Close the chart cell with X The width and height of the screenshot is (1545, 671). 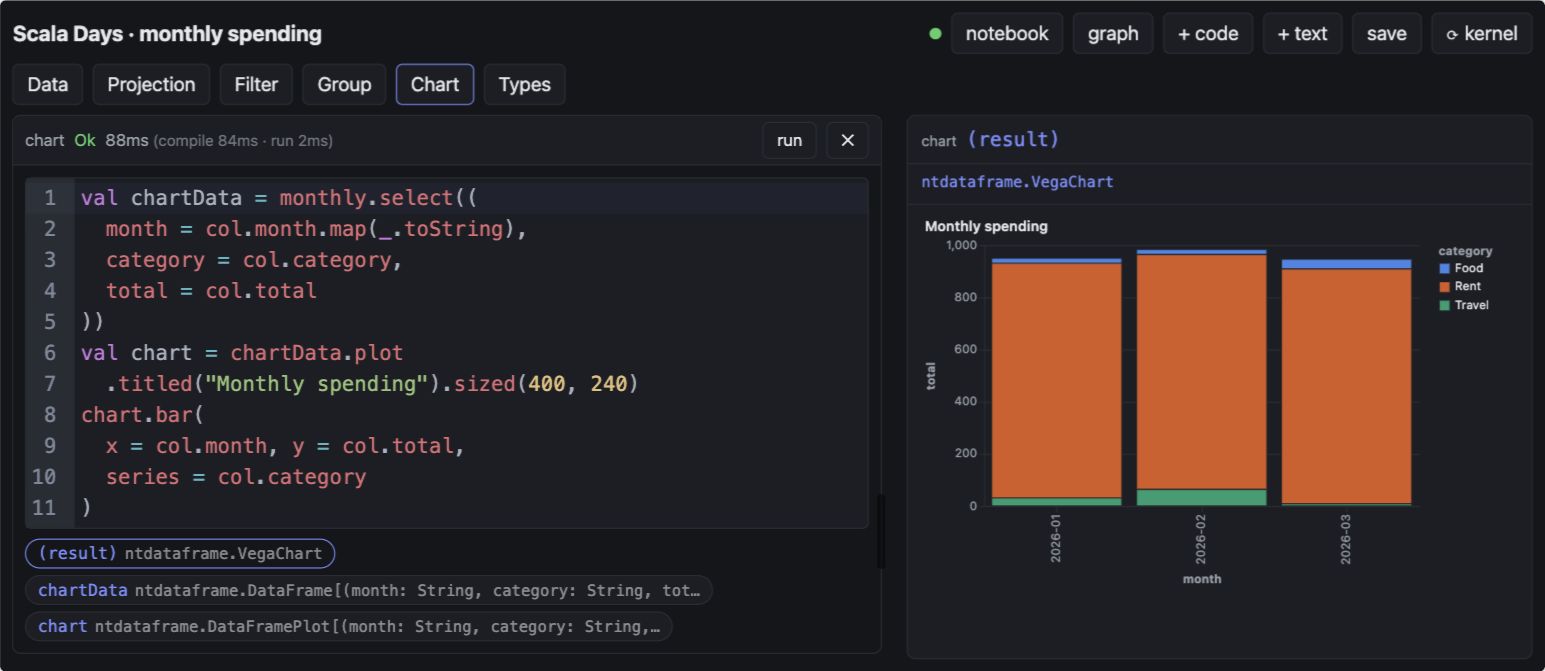pos(847,140)
